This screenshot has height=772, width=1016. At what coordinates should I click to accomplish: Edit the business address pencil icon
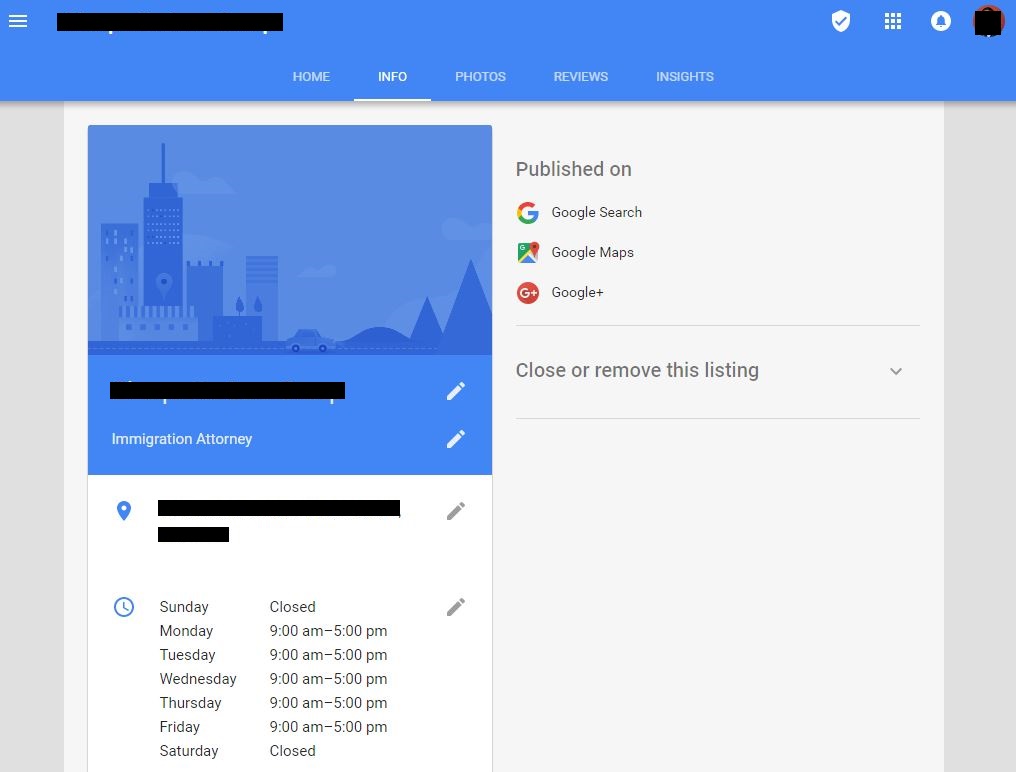[456, 511]
